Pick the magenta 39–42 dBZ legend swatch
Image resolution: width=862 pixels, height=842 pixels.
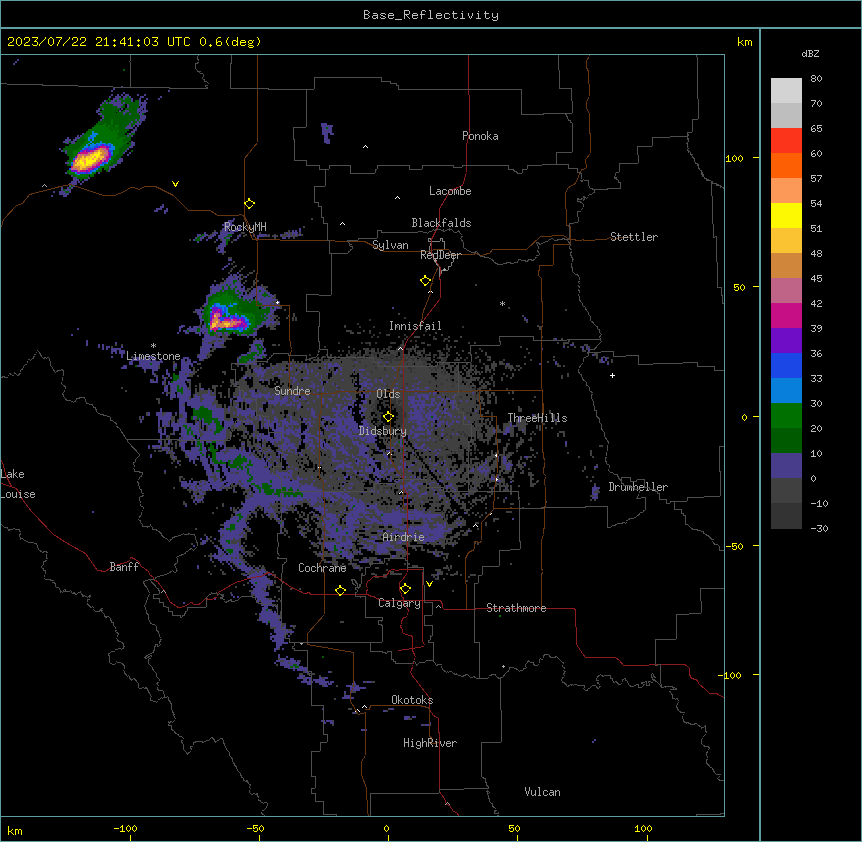click(786, 315)
